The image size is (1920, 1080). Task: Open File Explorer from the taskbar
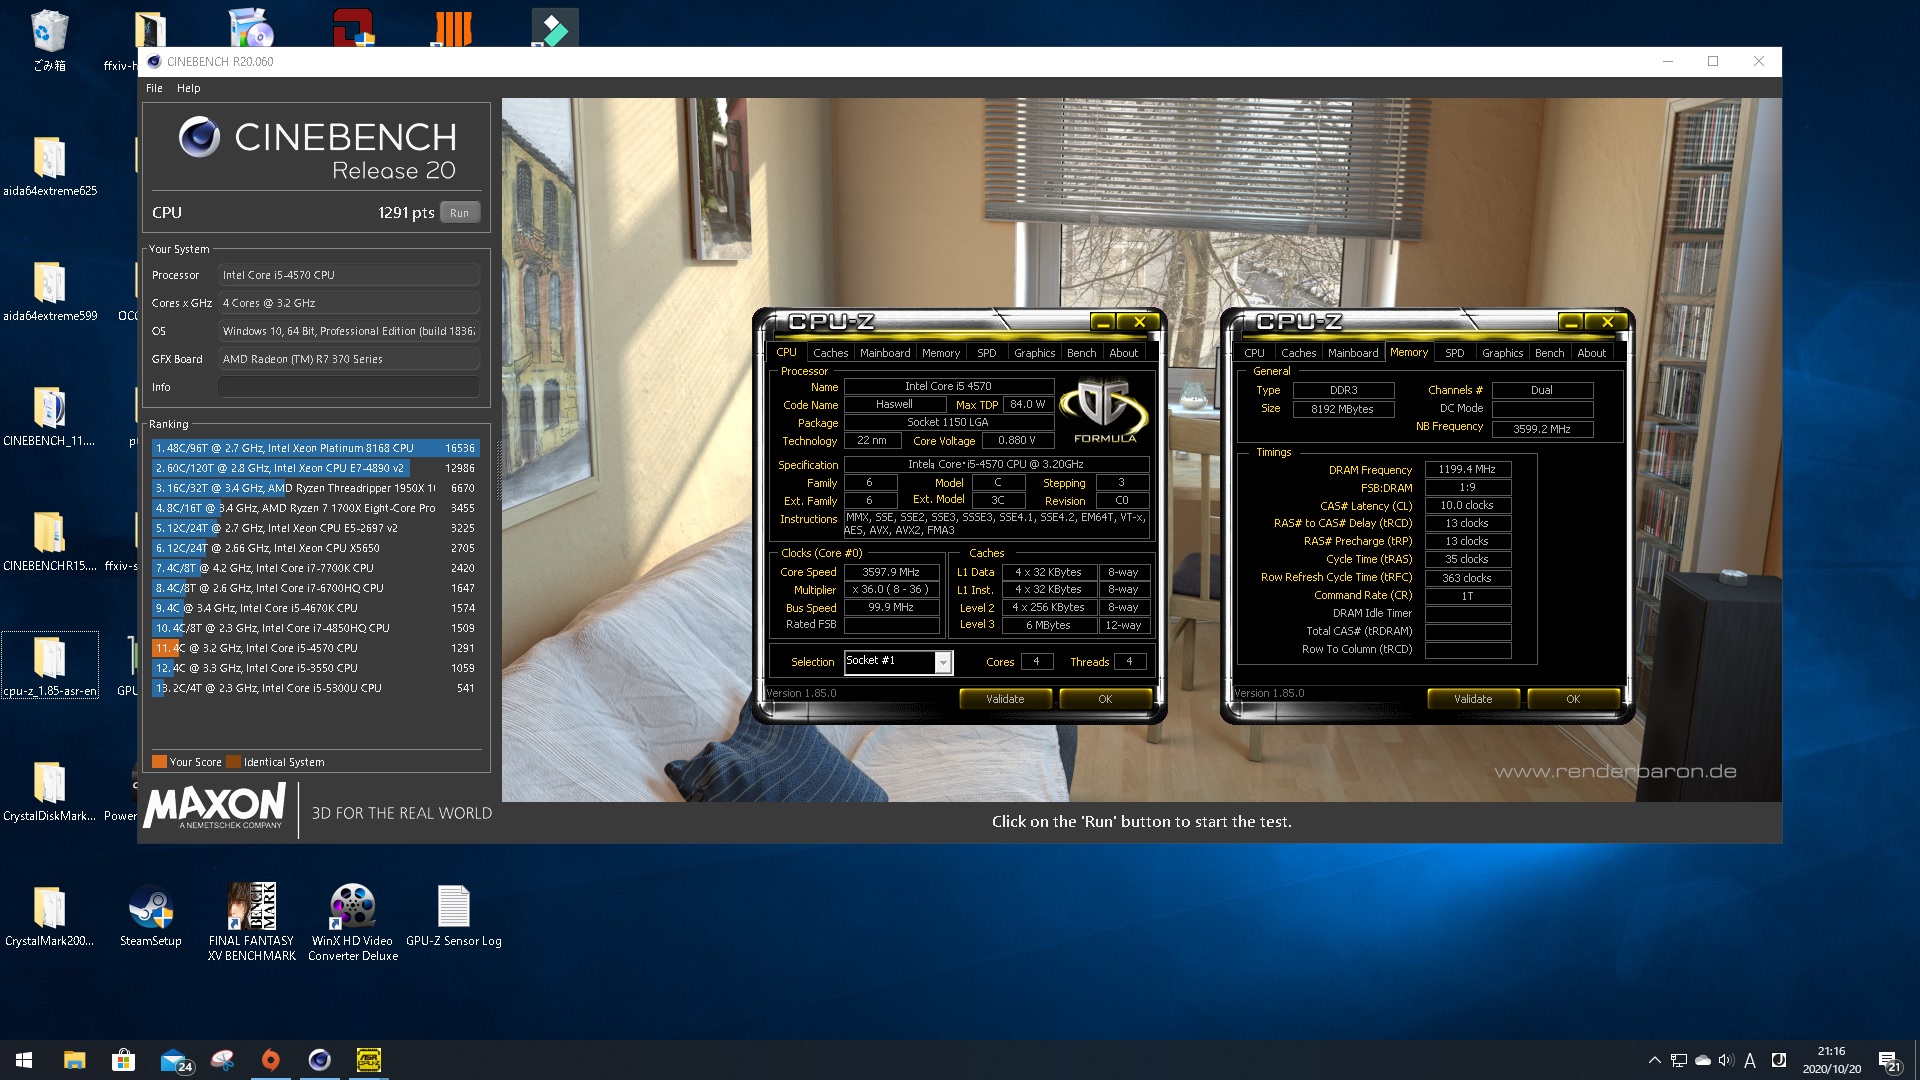74,1060
